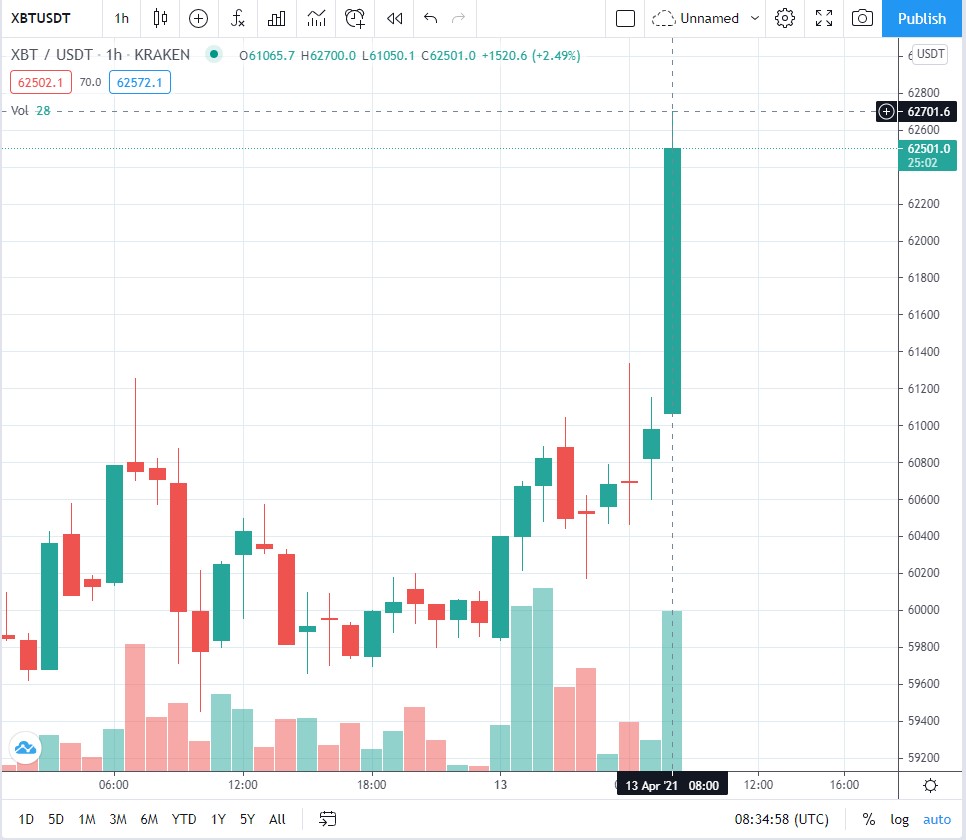
Task: Open the Financials bar chart icon
Action: (277, 18)
